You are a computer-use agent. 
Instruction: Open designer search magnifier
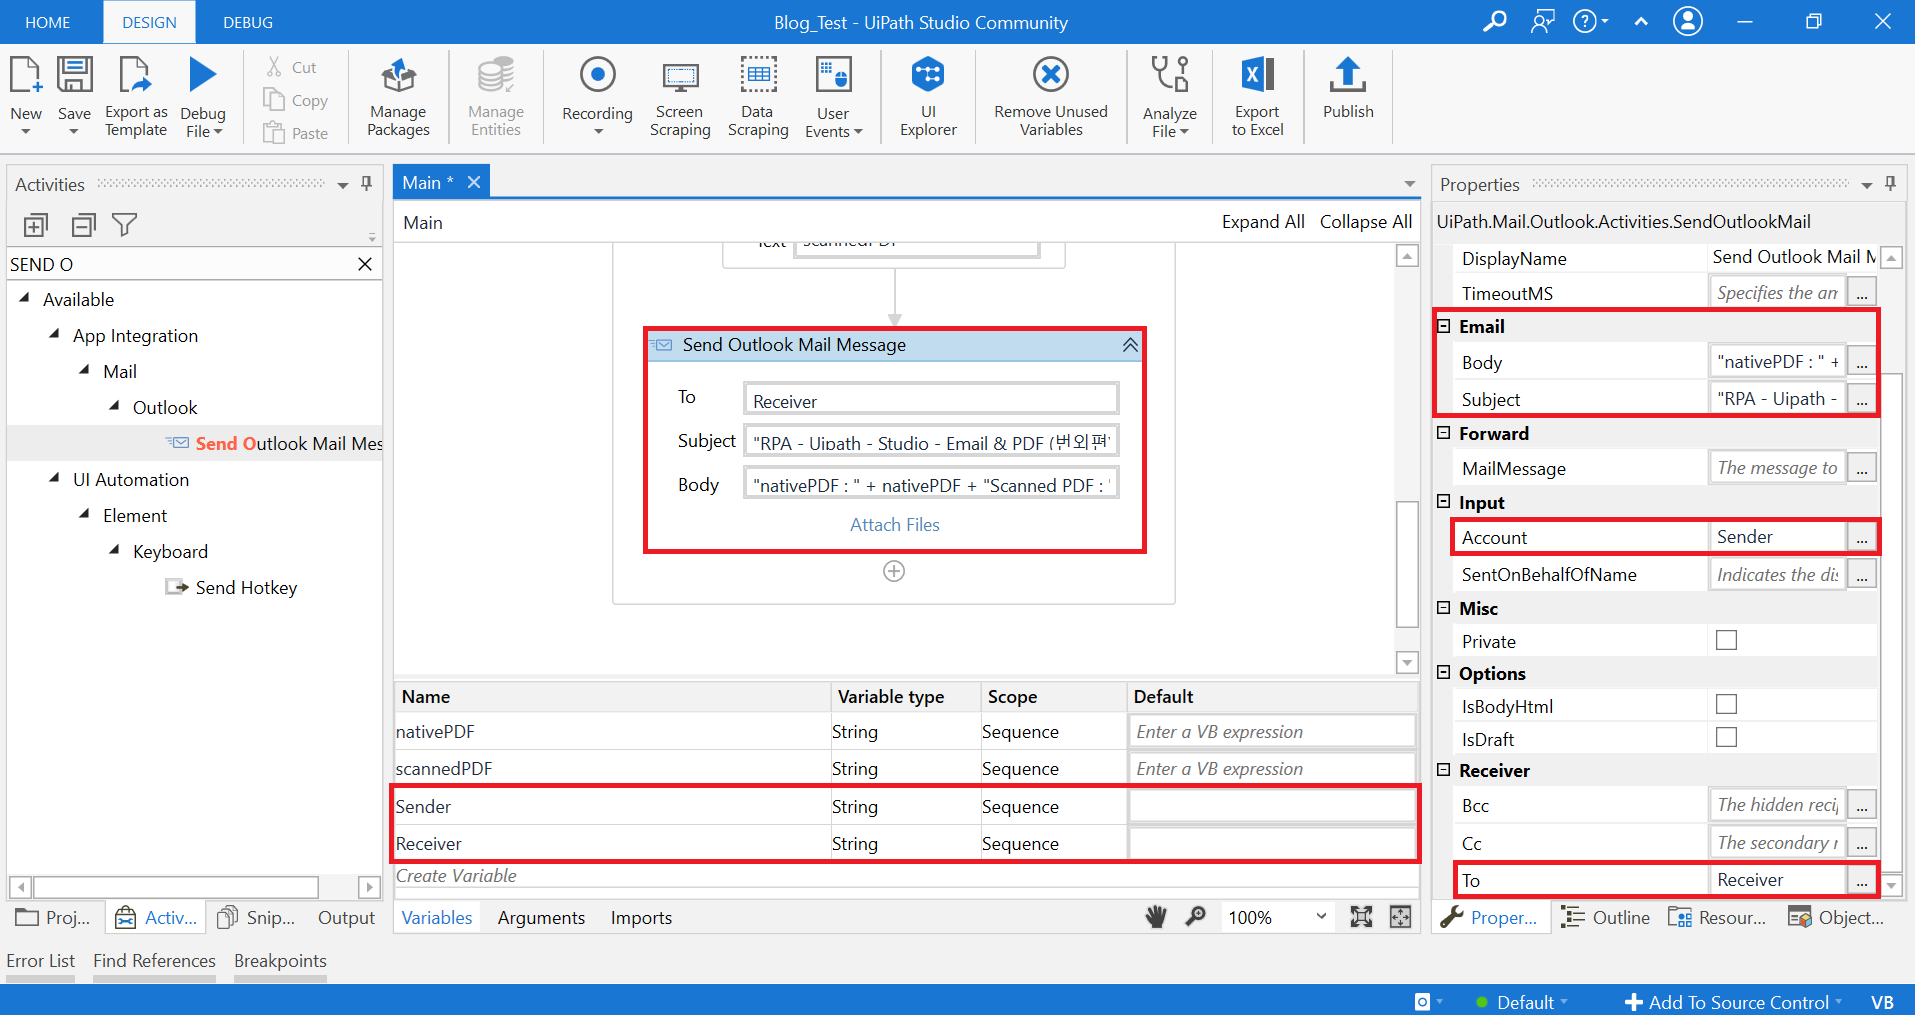tap(1195, 917)
